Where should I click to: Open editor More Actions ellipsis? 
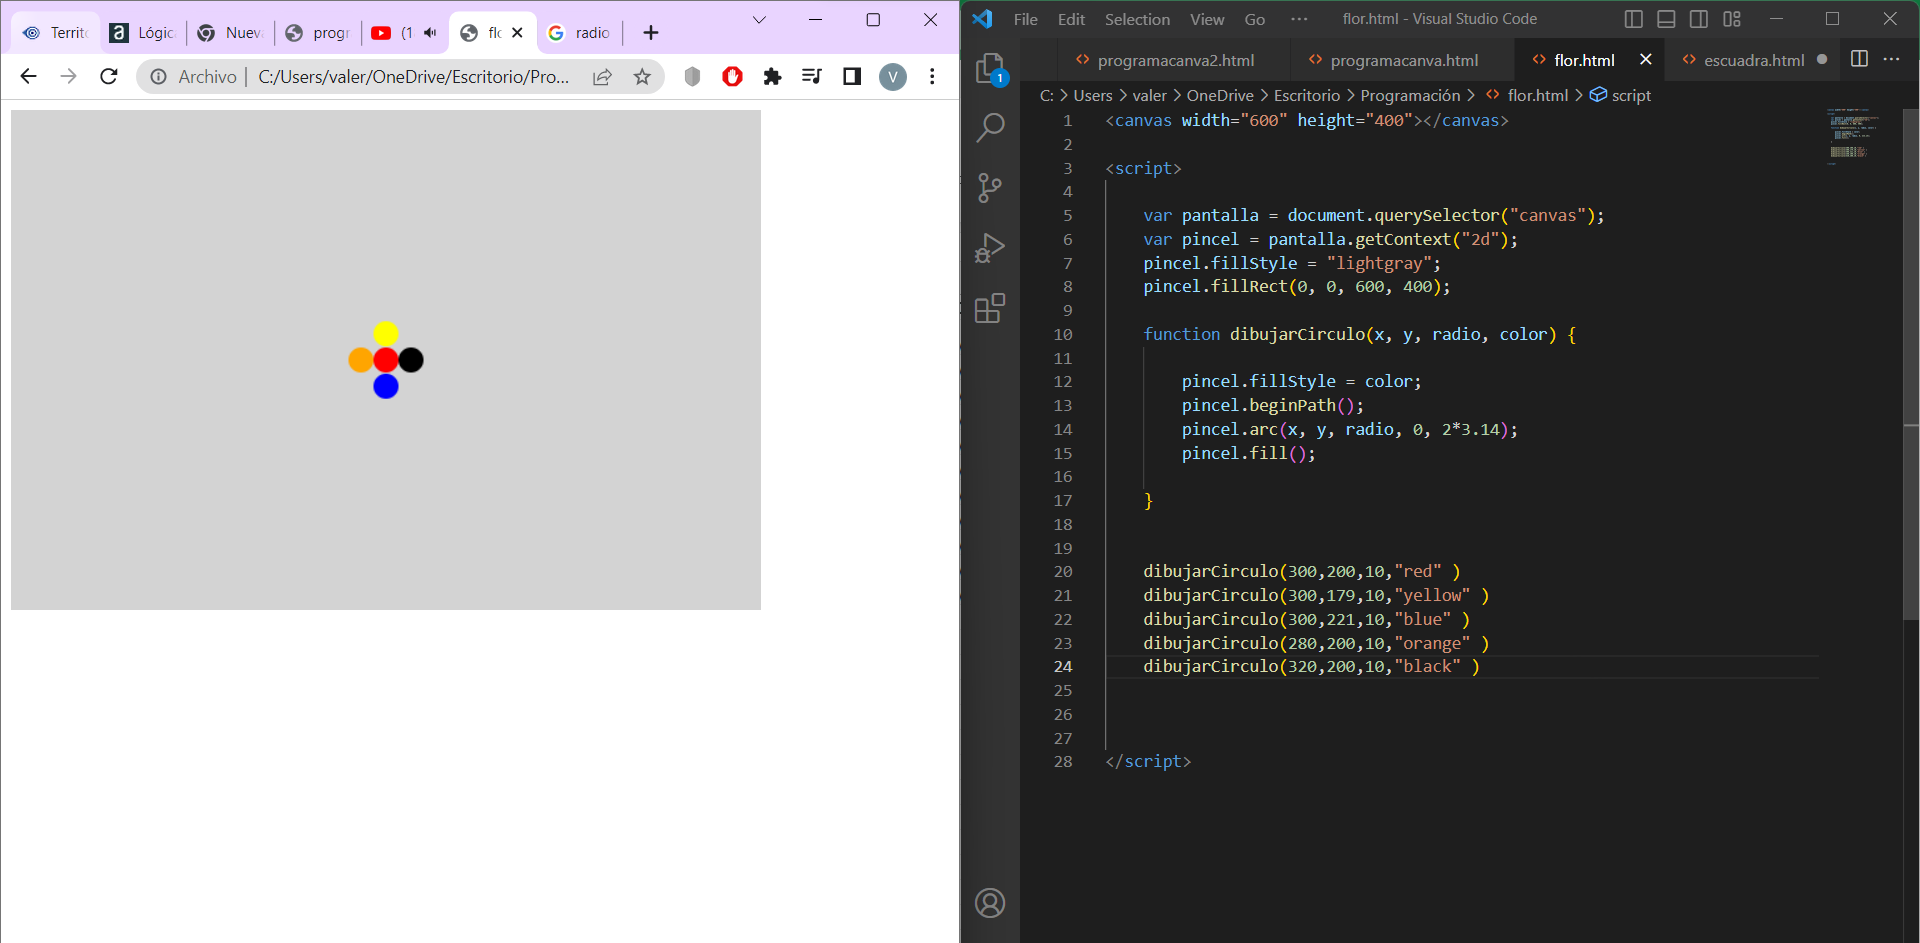1891,59
